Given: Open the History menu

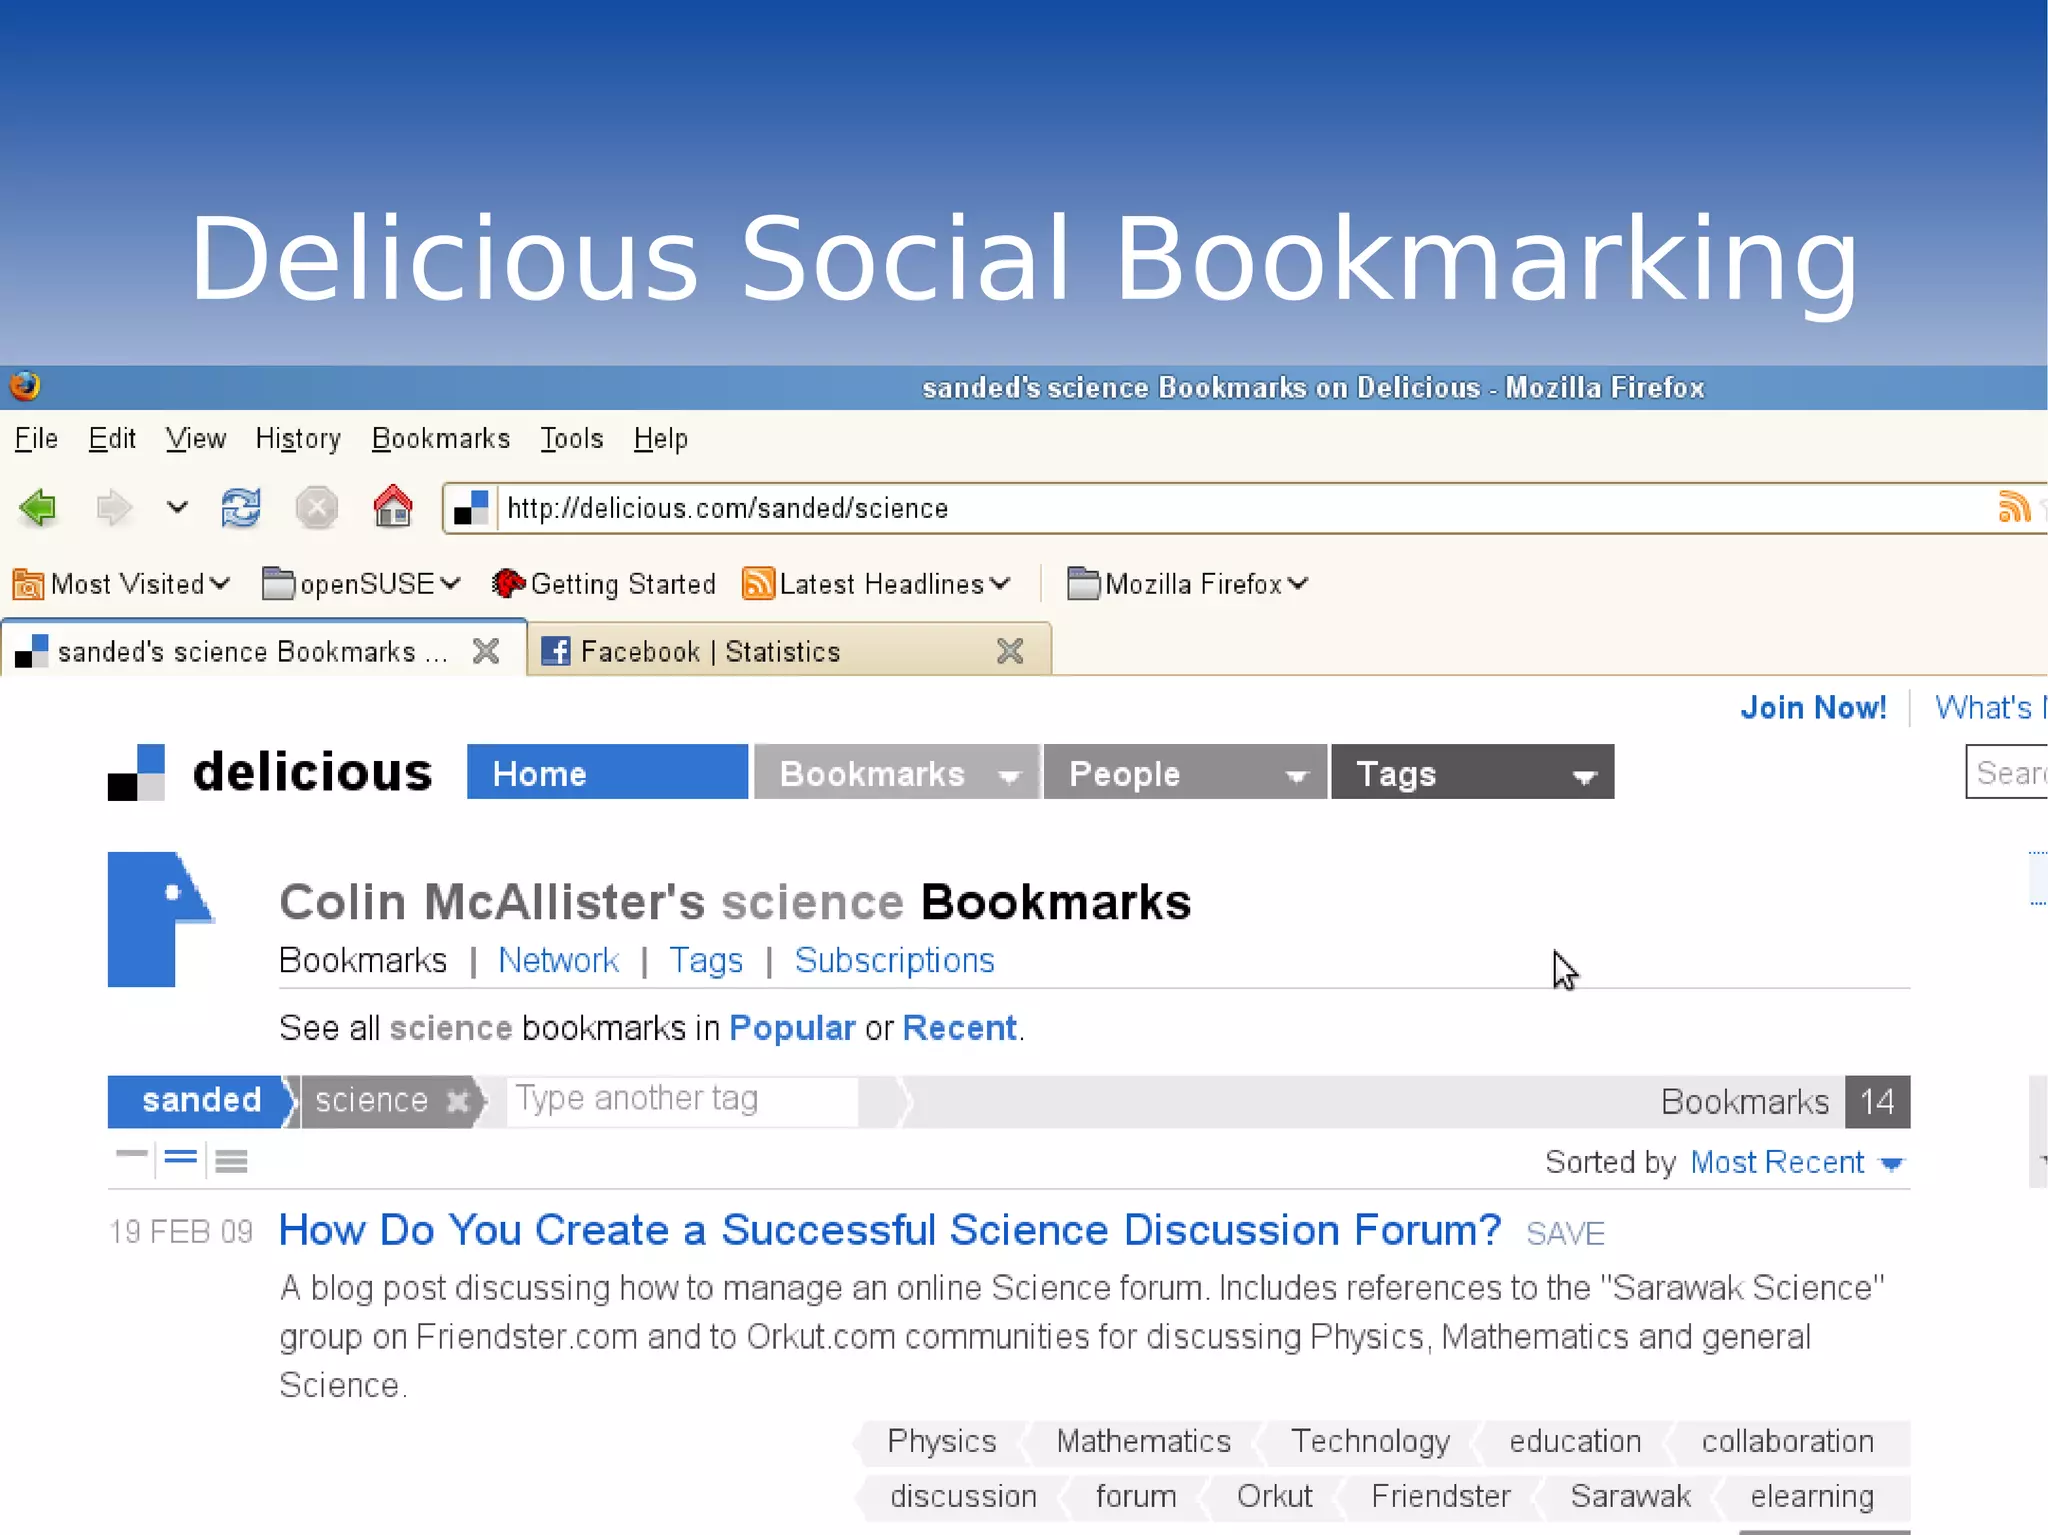Looking at the screenshot, I should (298, 439).
